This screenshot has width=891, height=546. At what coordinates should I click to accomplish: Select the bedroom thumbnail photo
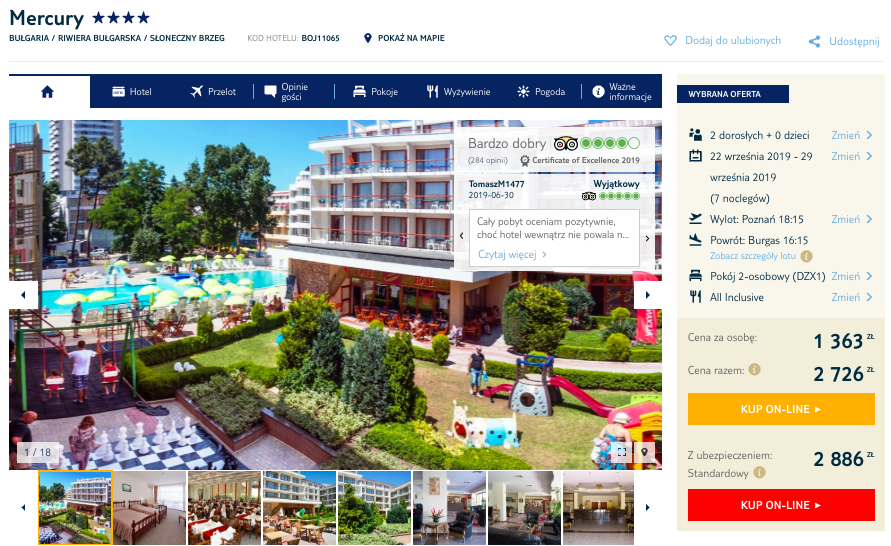click(149, 507)
